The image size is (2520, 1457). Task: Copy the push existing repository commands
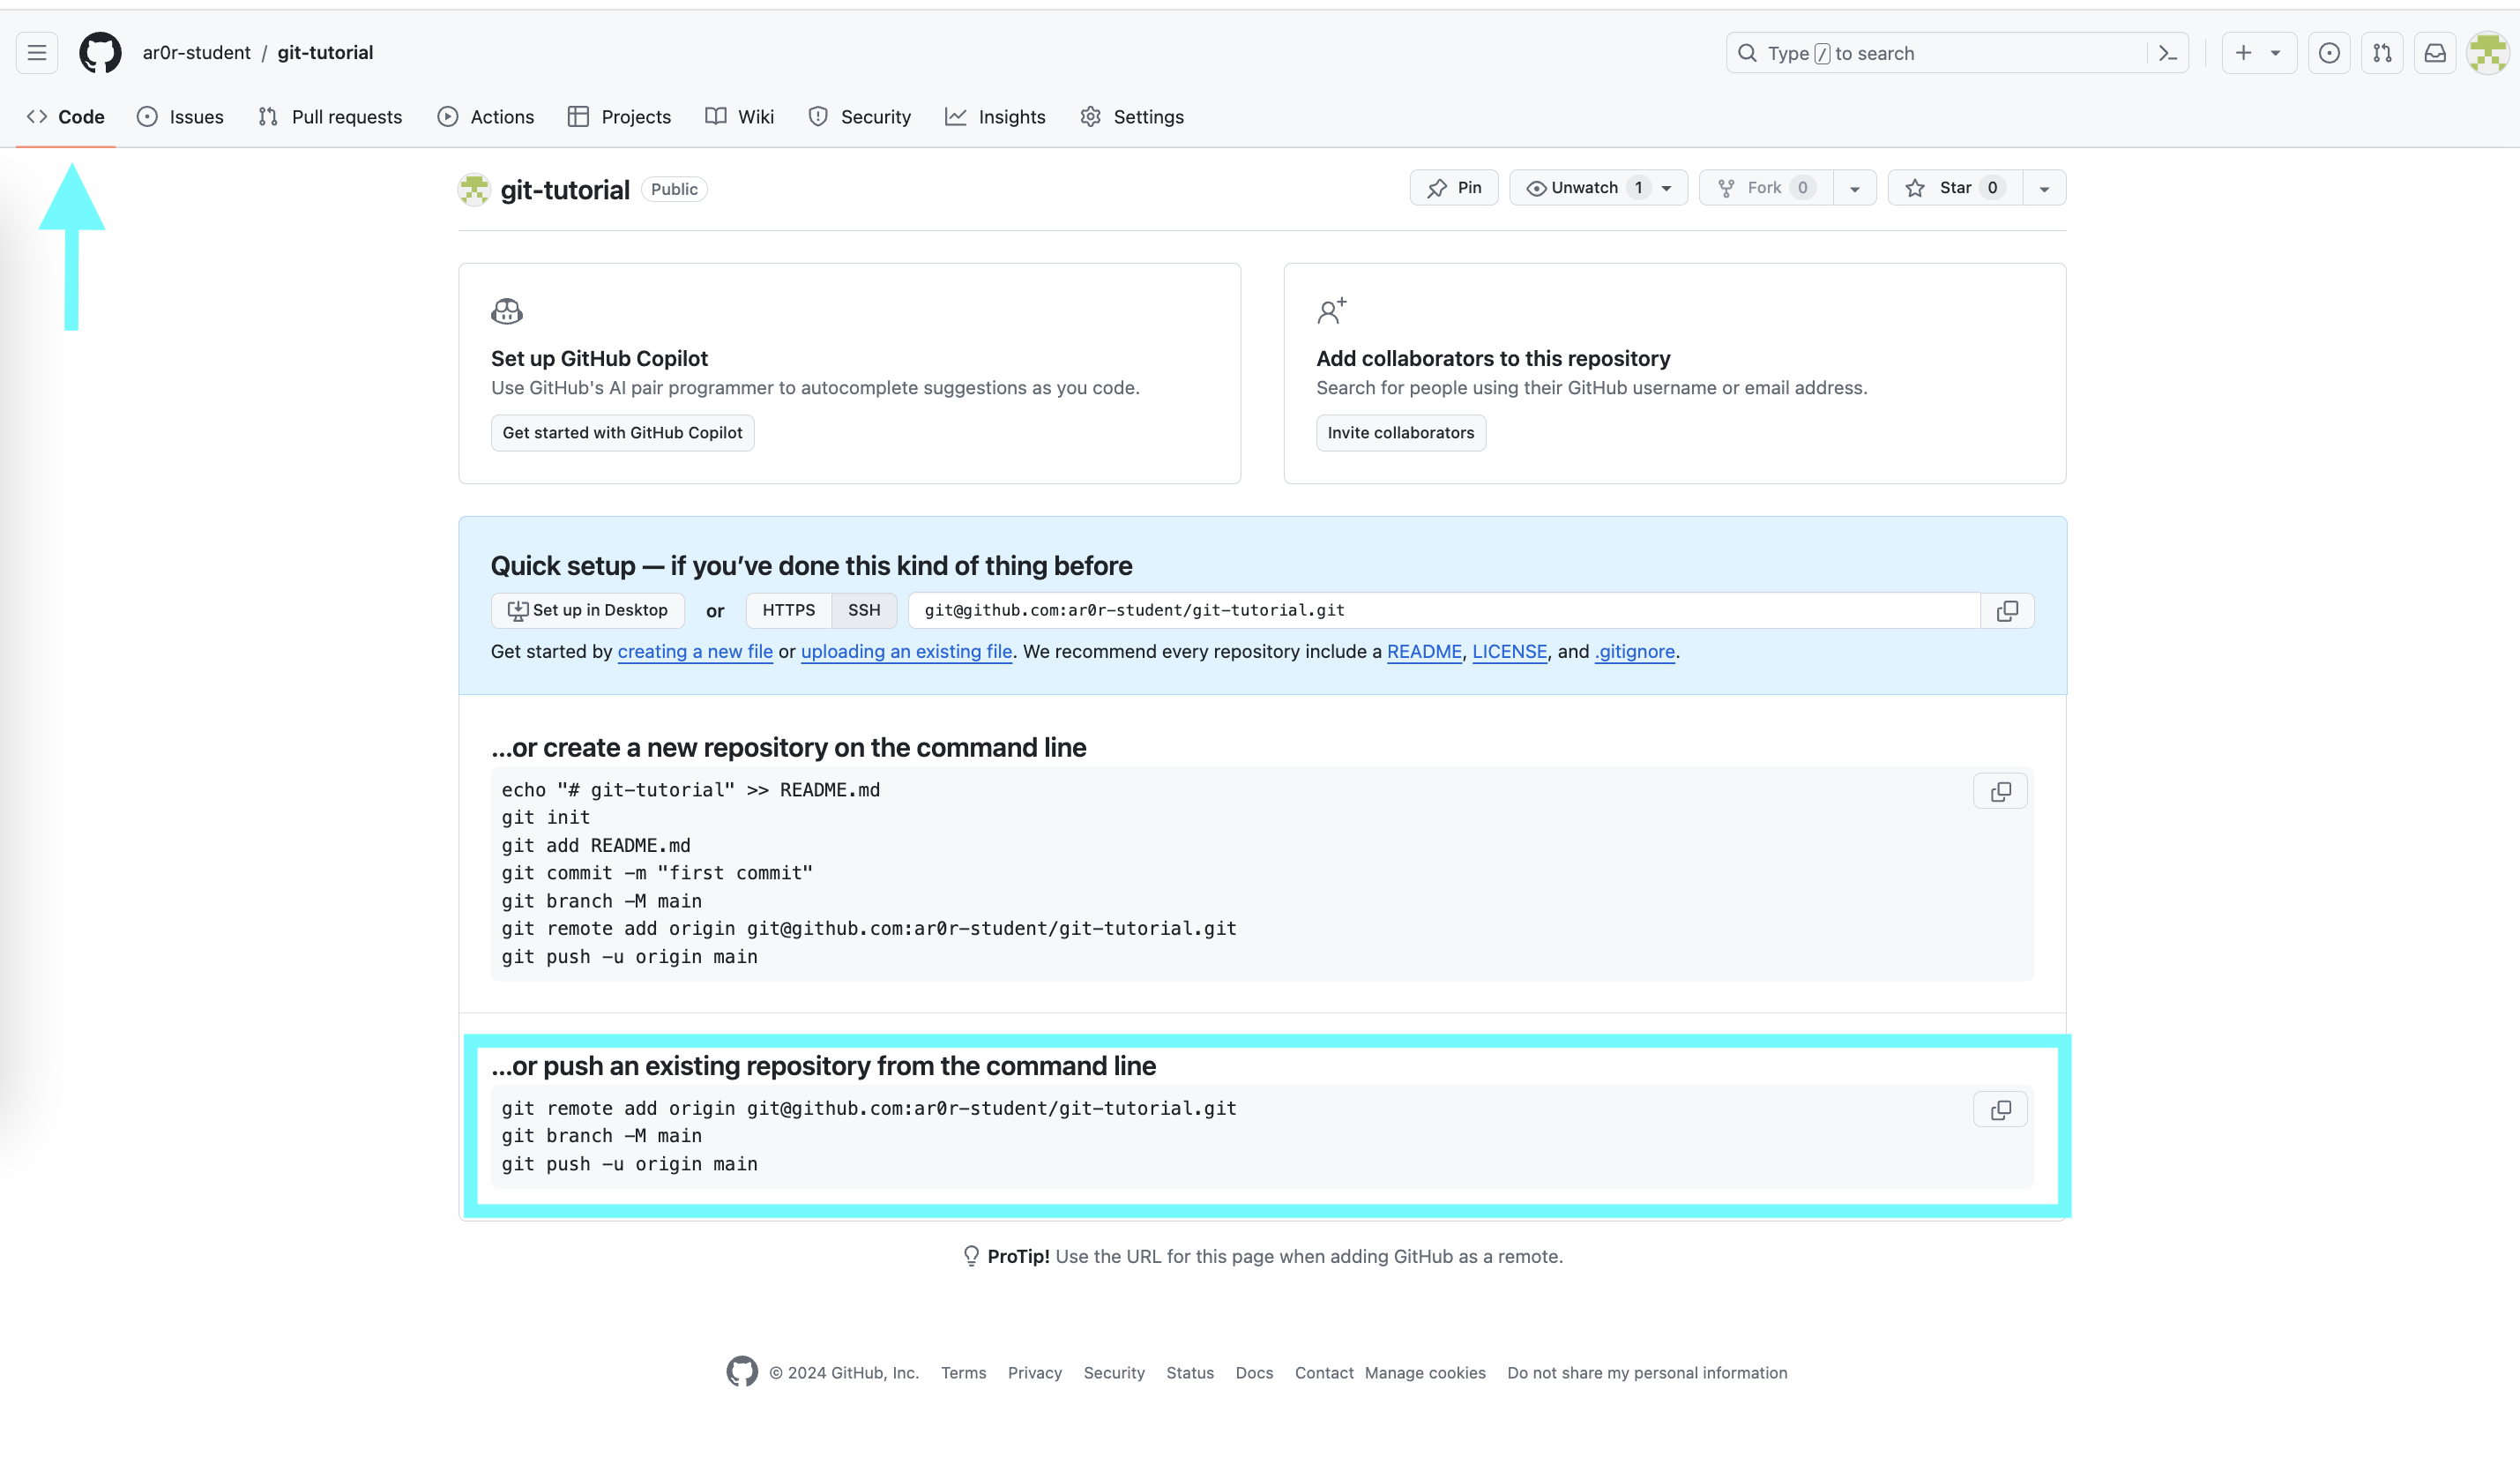coord(2000,1110)
